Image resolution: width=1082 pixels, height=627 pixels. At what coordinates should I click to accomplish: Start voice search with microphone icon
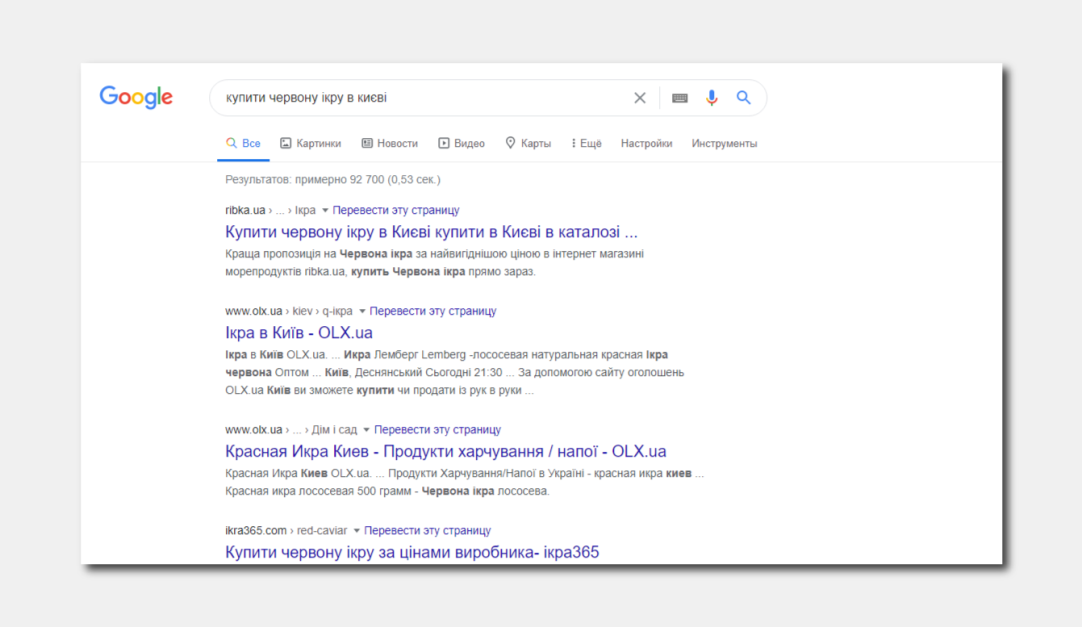tap(711, 98)
